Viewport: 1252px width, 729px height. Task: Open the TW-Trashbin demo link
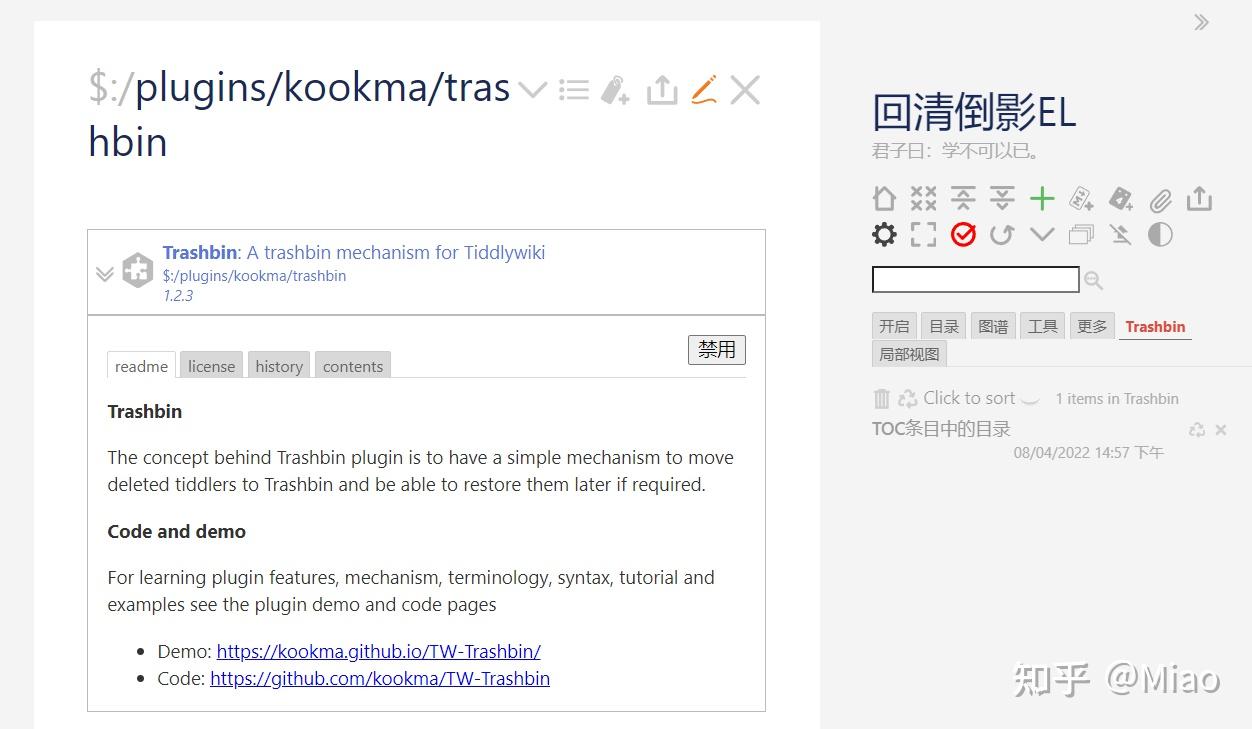pyautogui.click(x=378, y=651)
